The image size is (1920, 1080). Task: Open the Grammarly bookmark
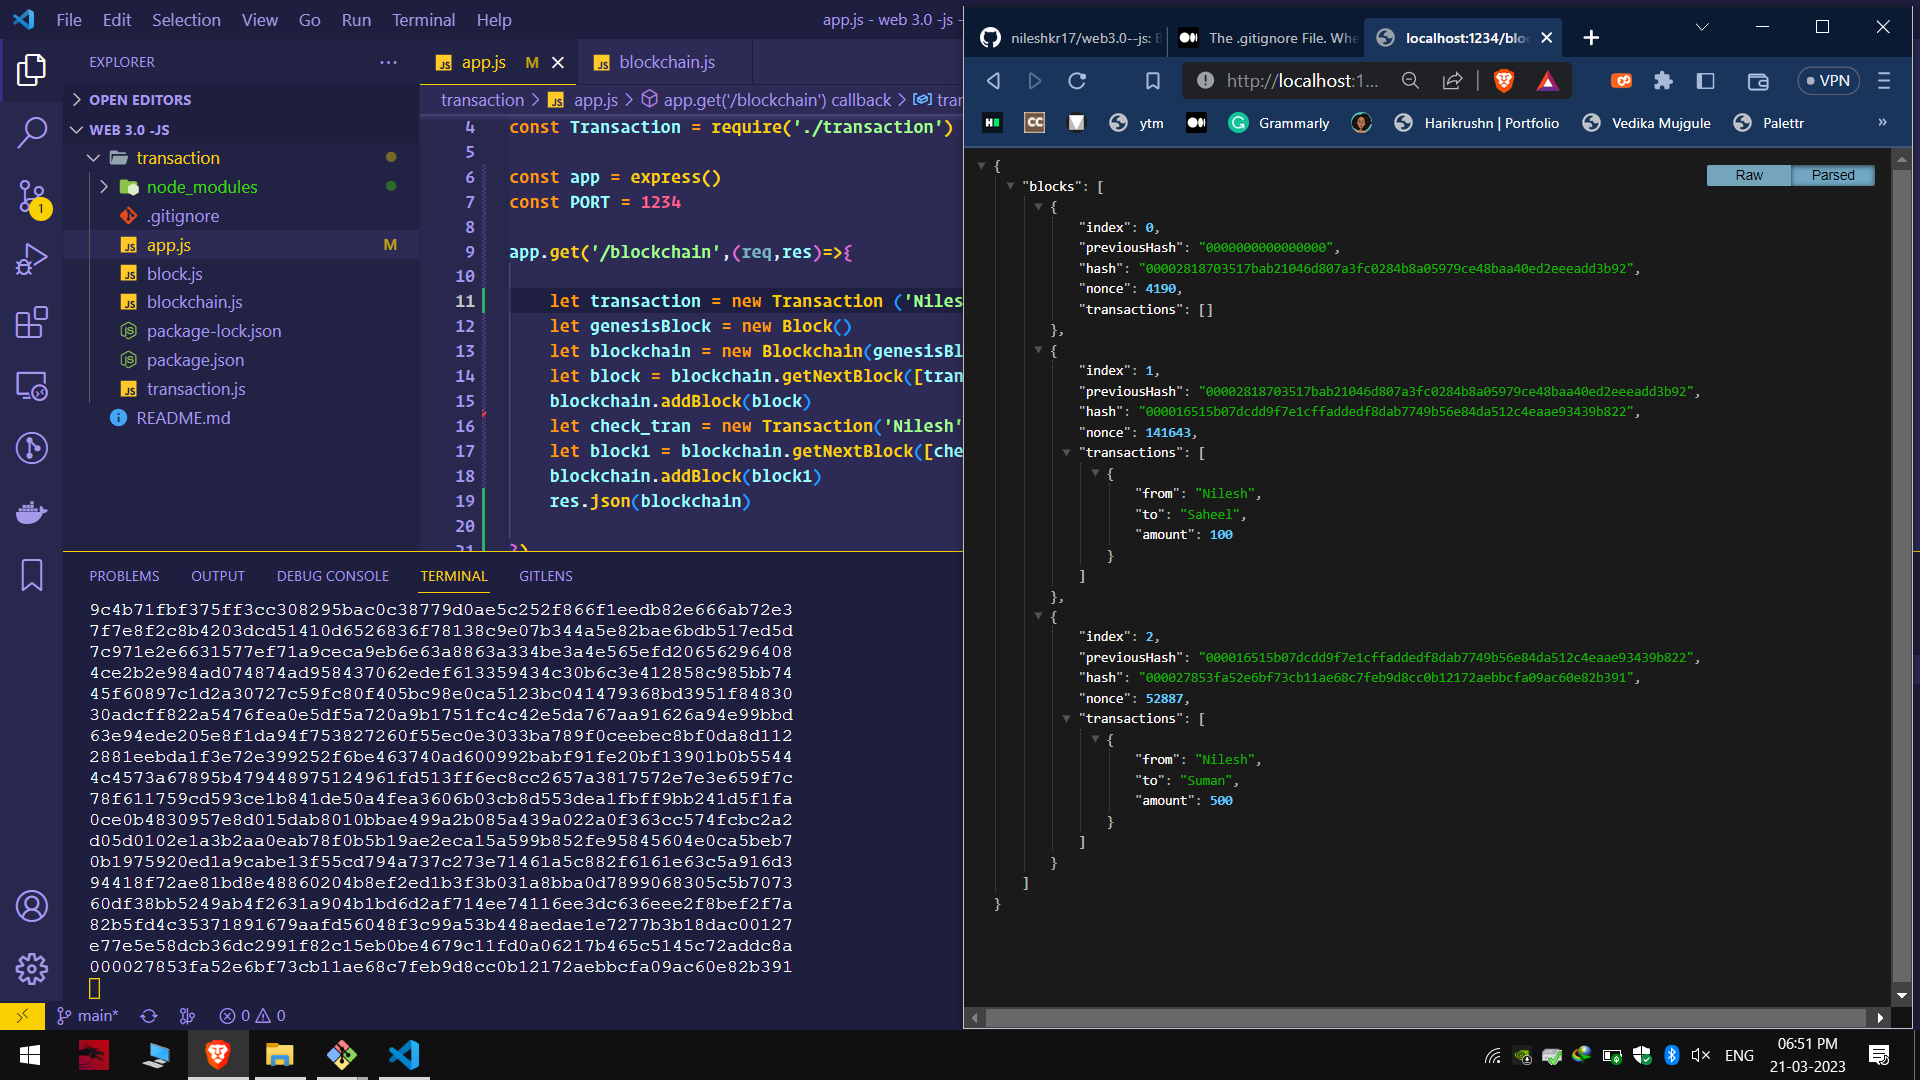coord(1280,123)
